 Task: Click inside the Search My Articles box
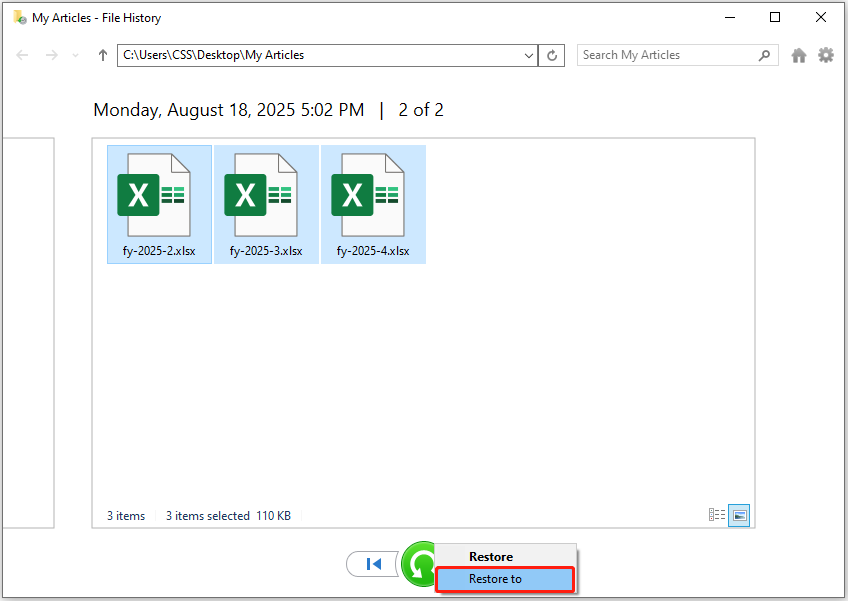coord(660,55)
